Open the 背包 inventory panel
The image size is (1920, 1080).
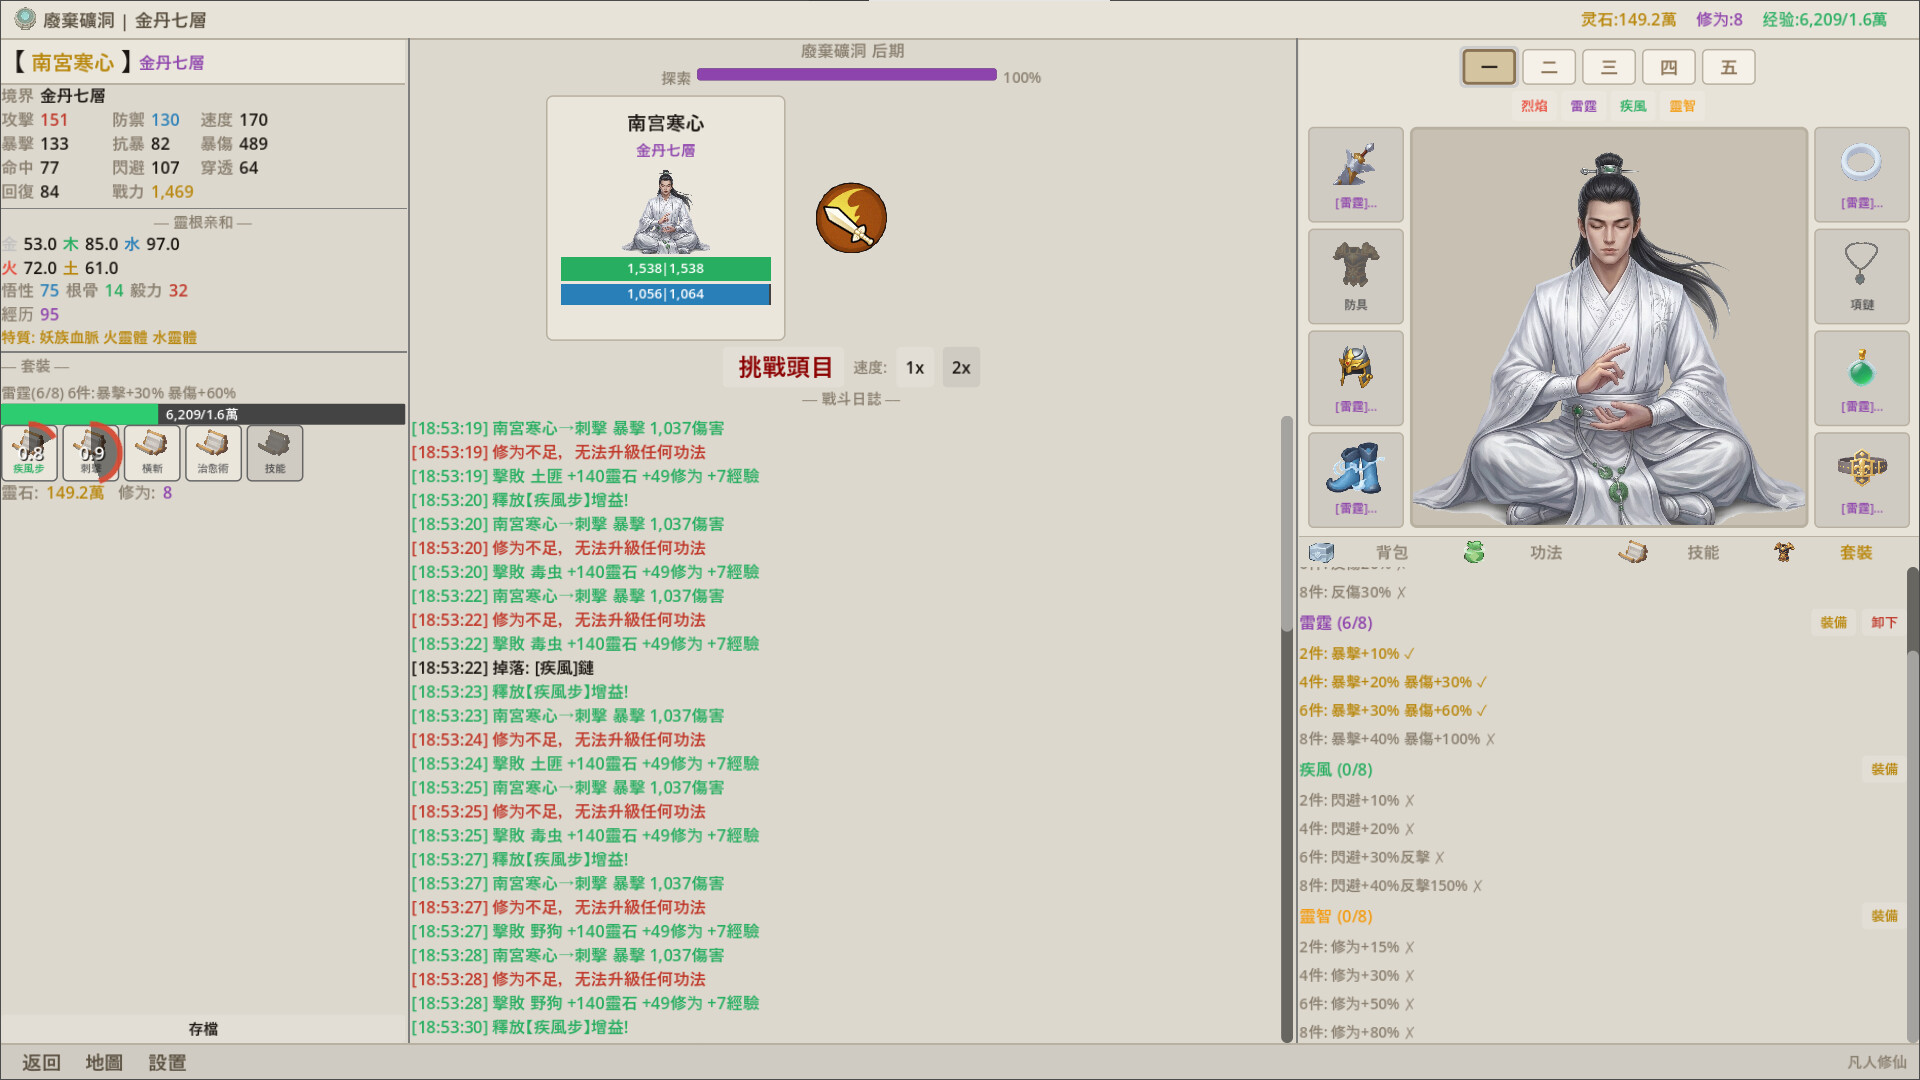pyautogui.click(x=1392, y=552)
